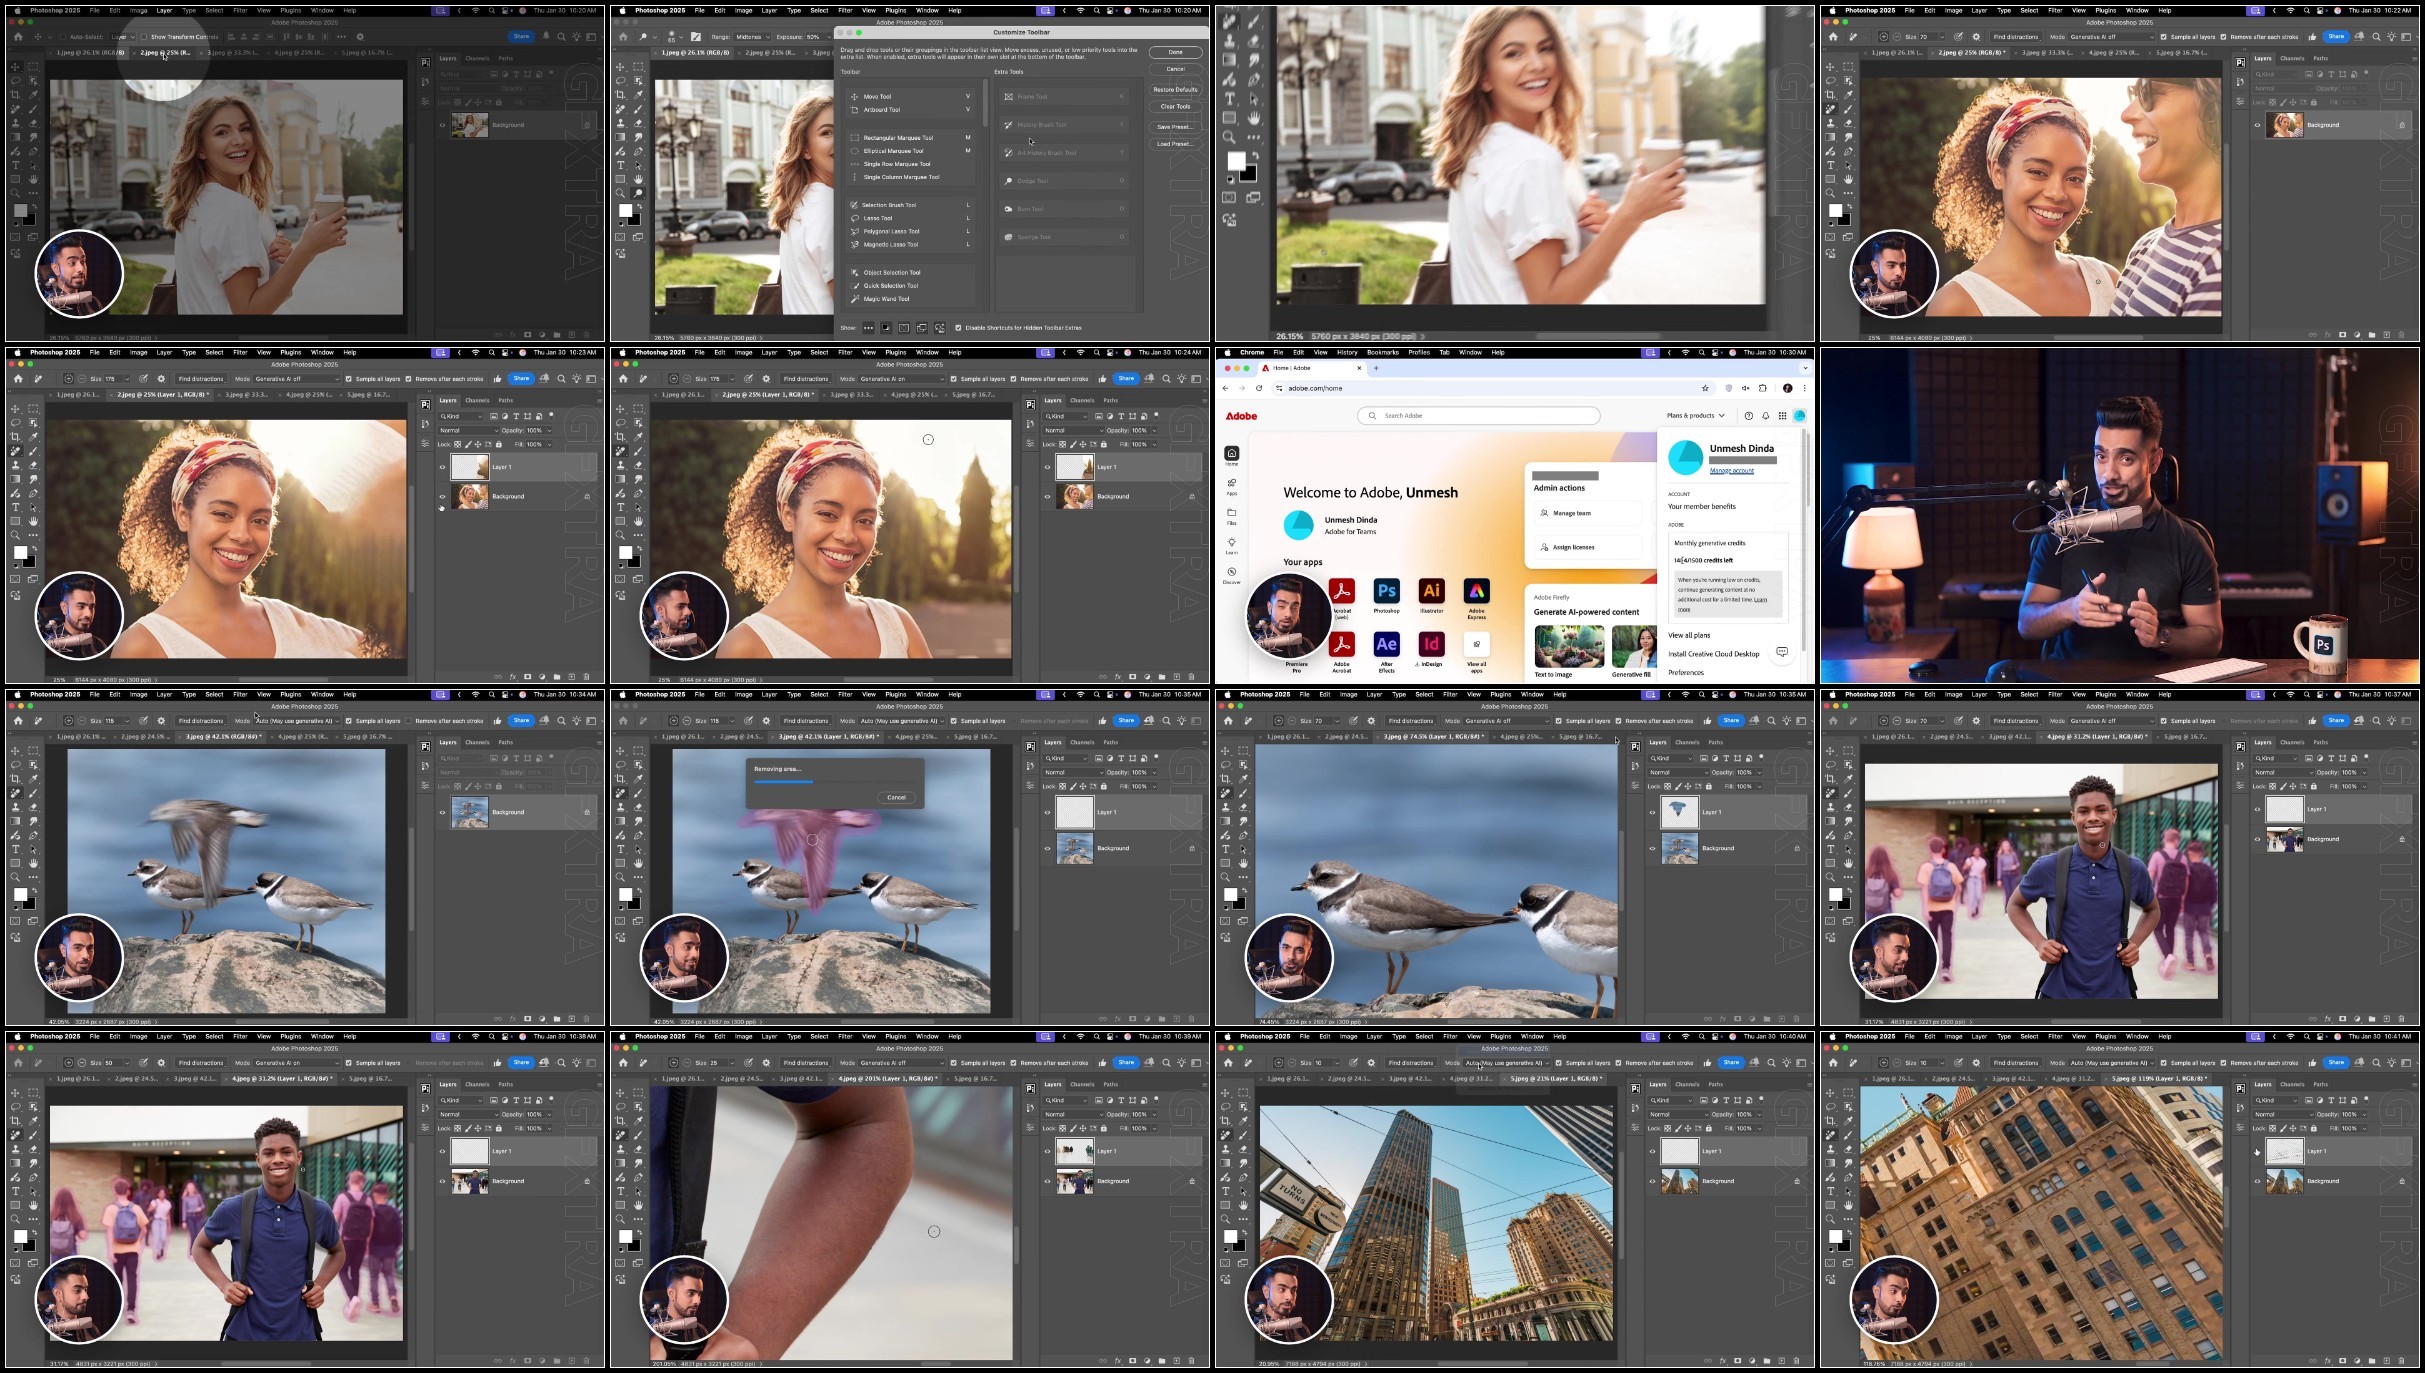Open the app grid icon on the Adobe page
The width and height of the screenshot is (2425, 1373).
click(x=1782, y=416)
